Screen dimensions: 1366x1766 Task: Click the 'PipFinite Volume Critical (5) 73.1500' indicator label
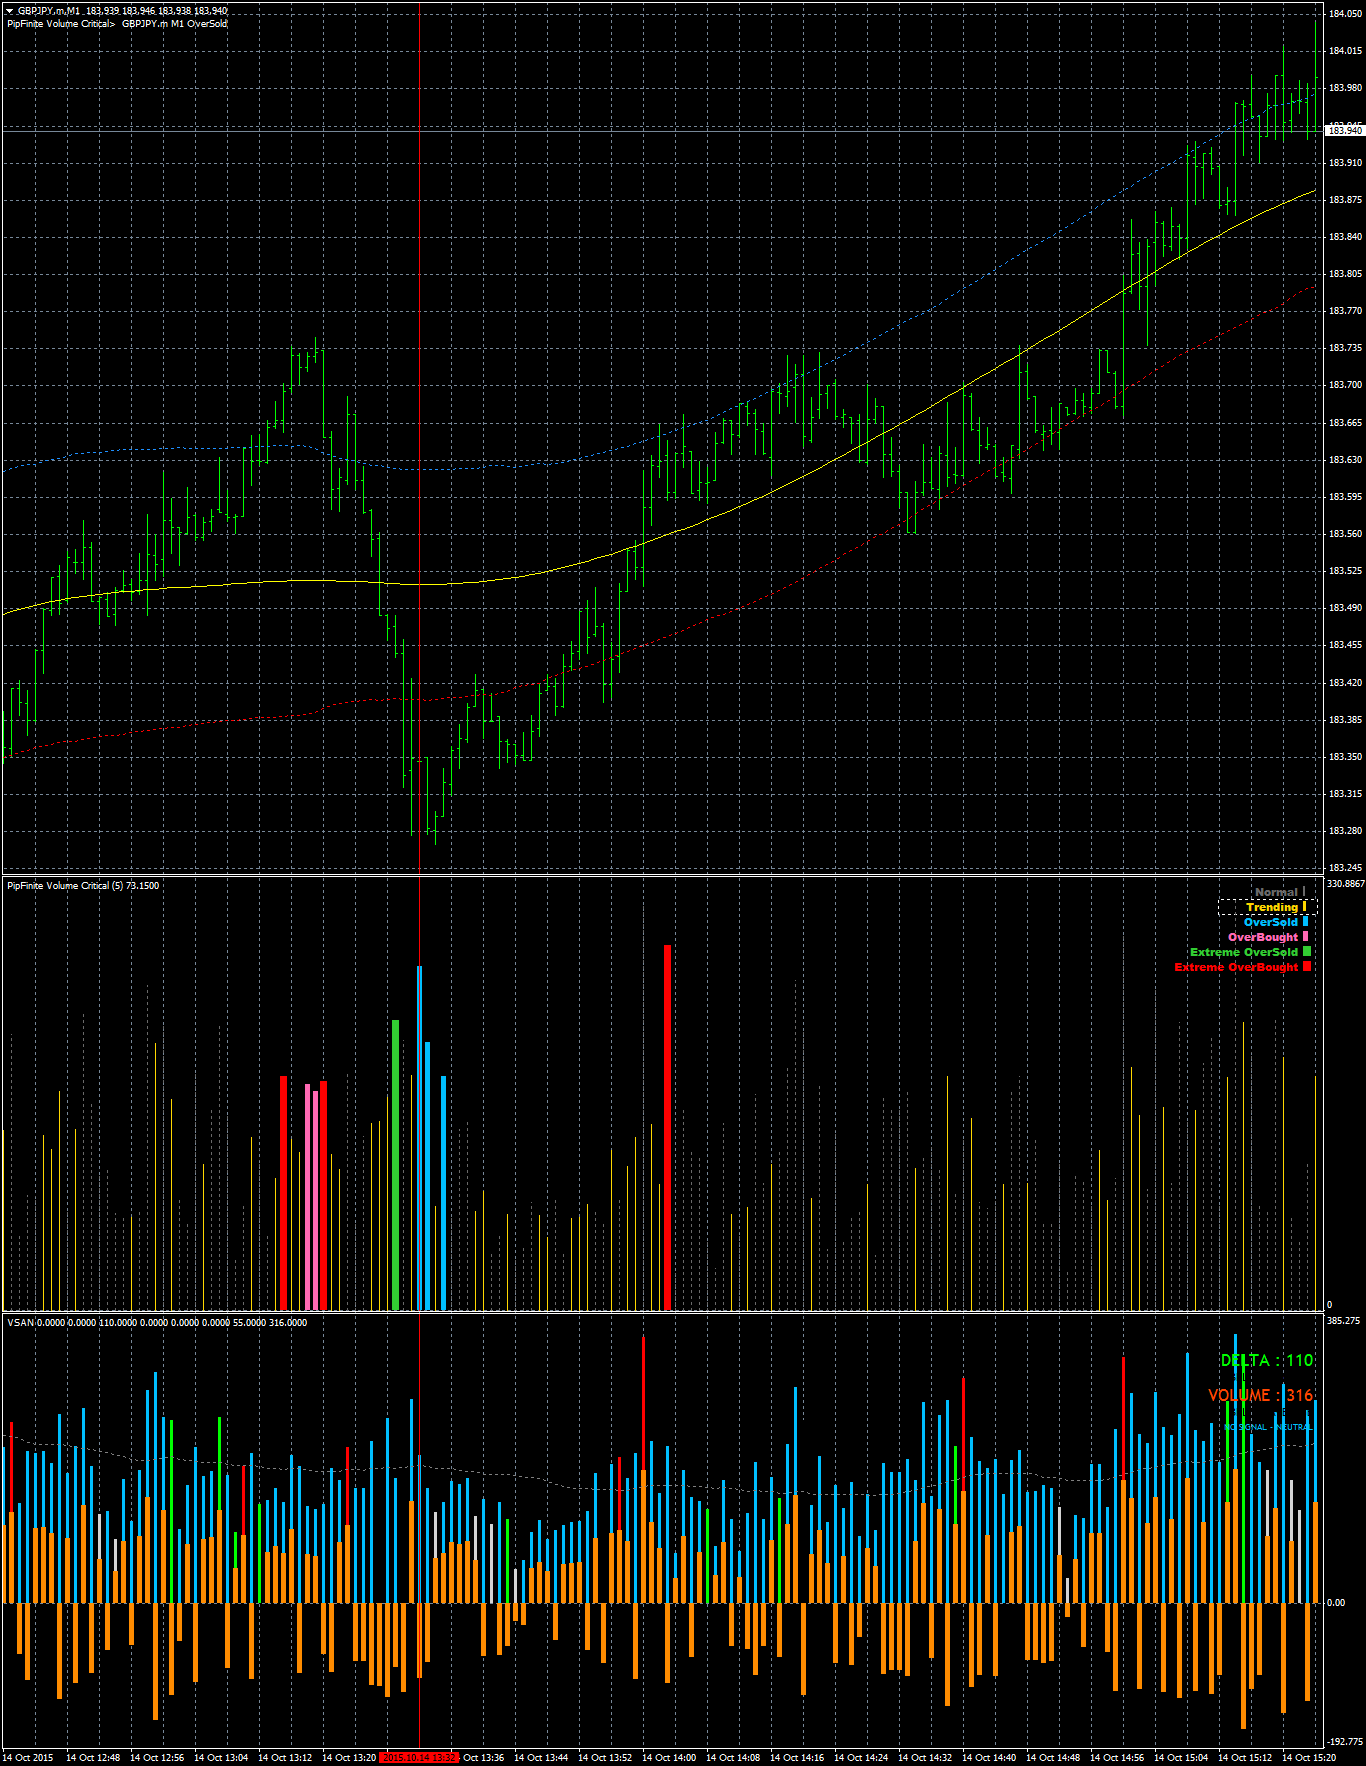83,885
